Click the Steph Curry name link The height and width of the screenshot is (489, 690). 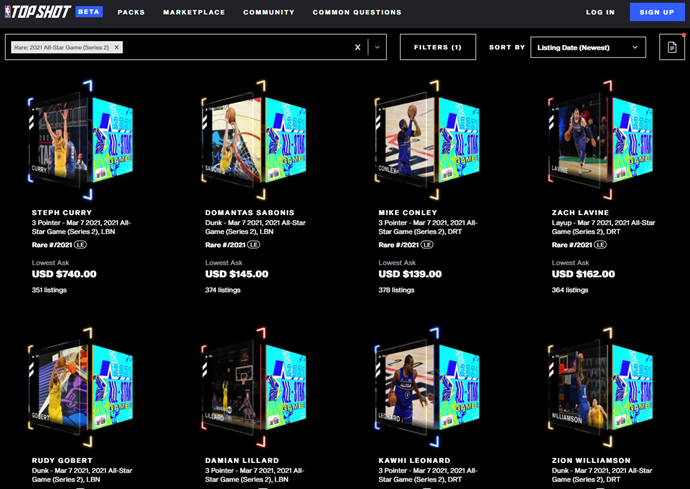[x=62, y=213]
